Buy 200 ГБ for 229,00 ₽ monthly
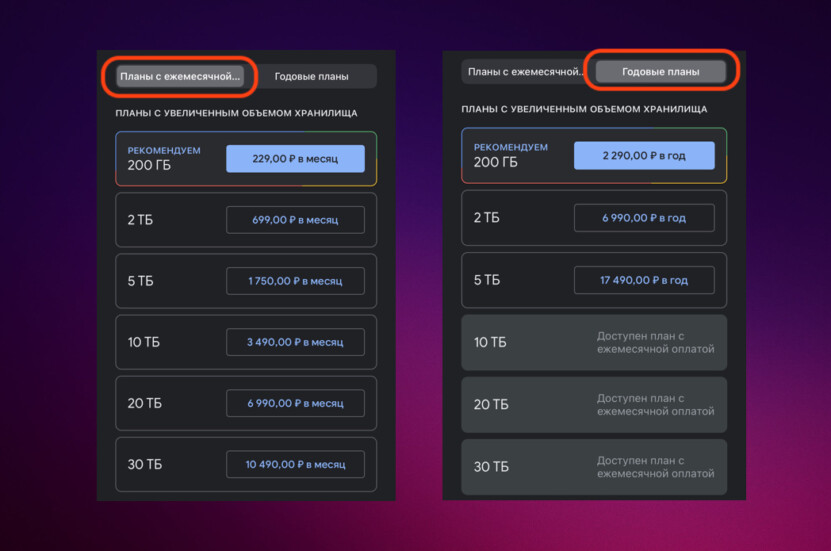The width and height of the screenshot is (831, 551). 295,159
